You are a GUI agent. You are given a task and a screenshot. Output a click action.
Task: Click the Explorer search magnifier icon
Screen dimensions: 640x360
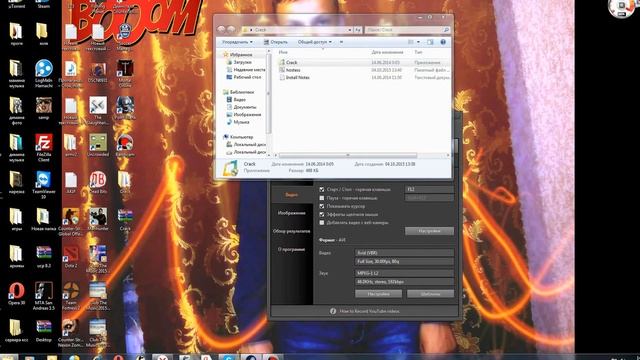tap(446, 30)
